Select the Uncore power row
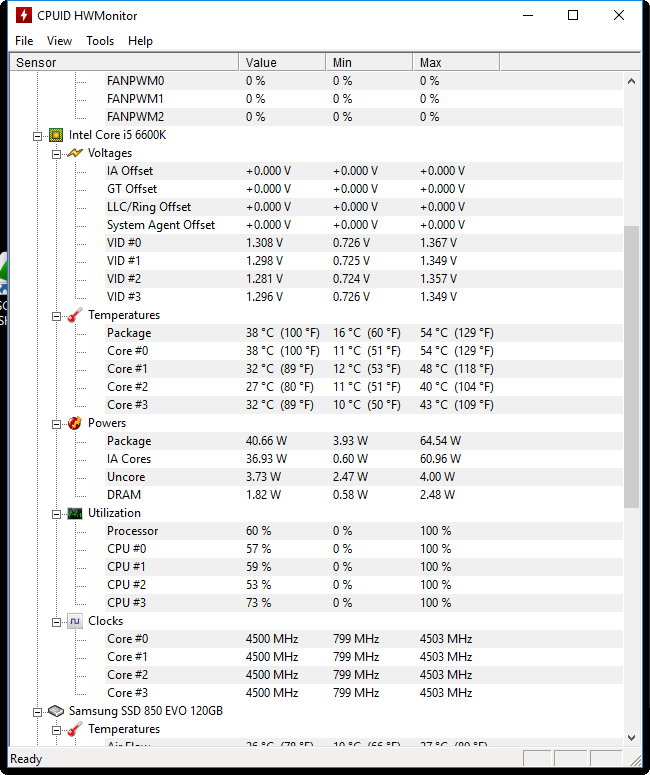Screen dimensions: 650x775 coord(364,477)
